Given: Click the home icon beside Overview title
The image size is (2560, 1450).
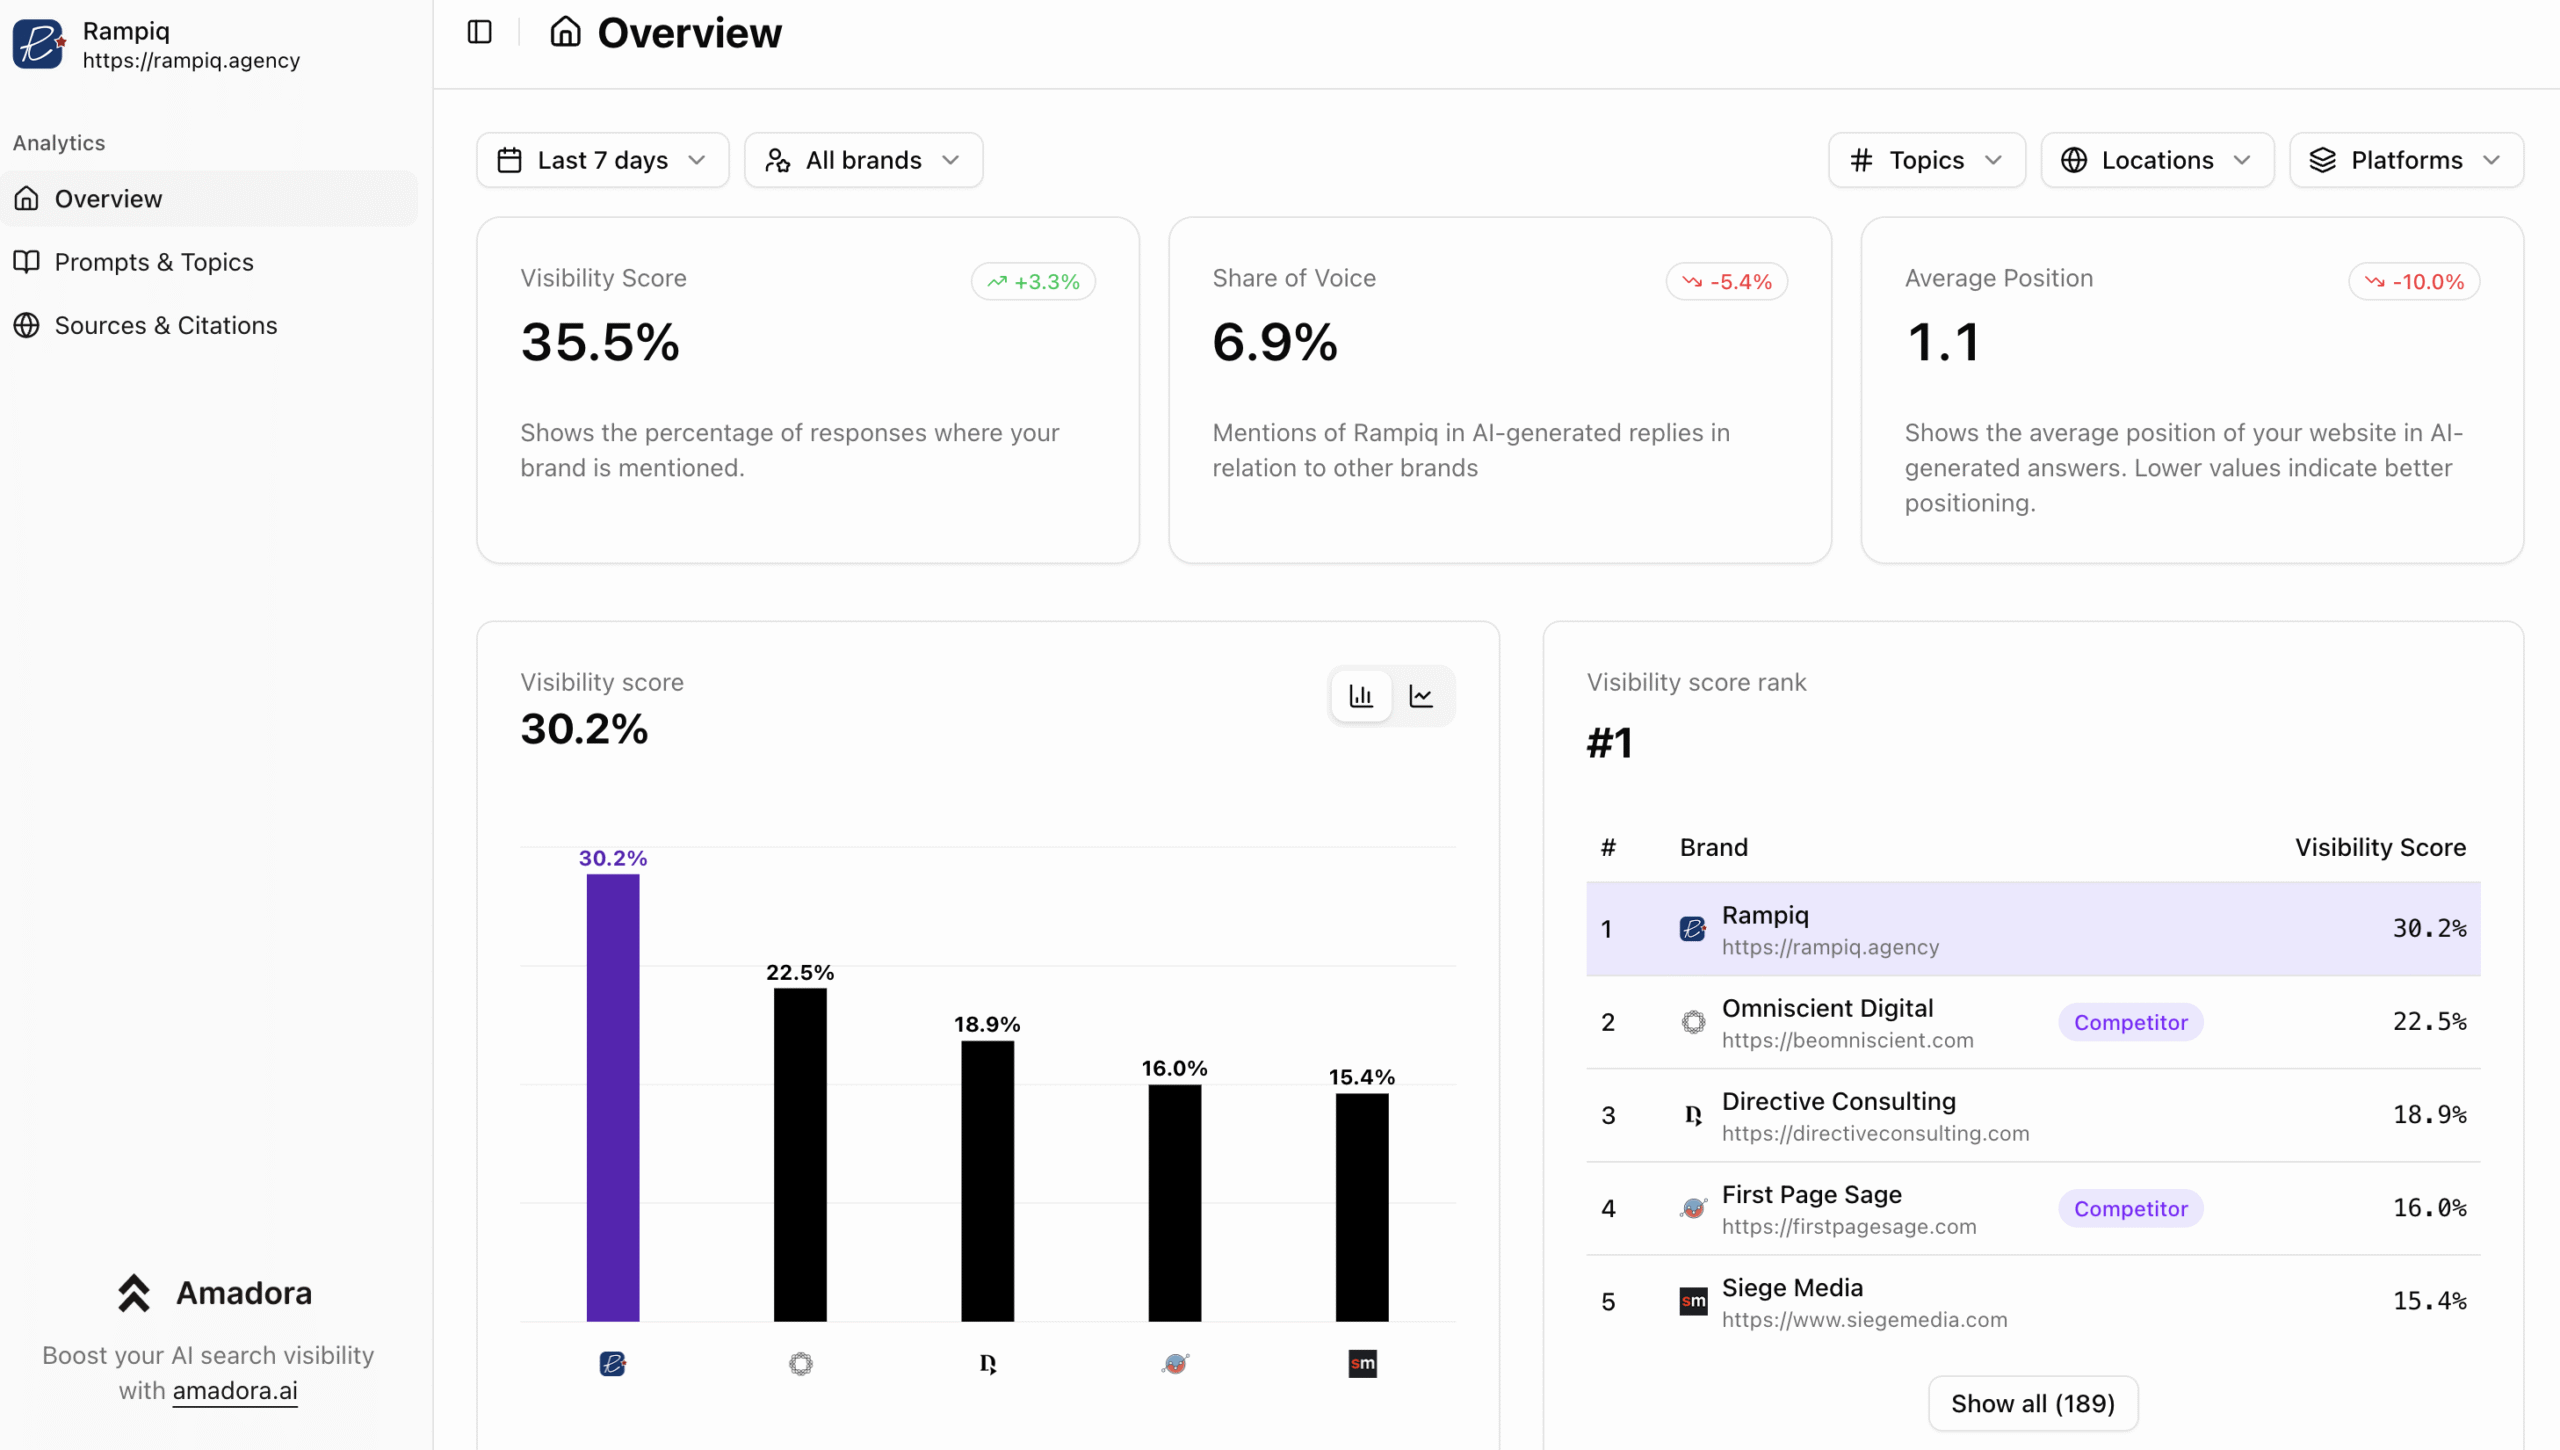Looking at the screenshot, I should [565, 32].
